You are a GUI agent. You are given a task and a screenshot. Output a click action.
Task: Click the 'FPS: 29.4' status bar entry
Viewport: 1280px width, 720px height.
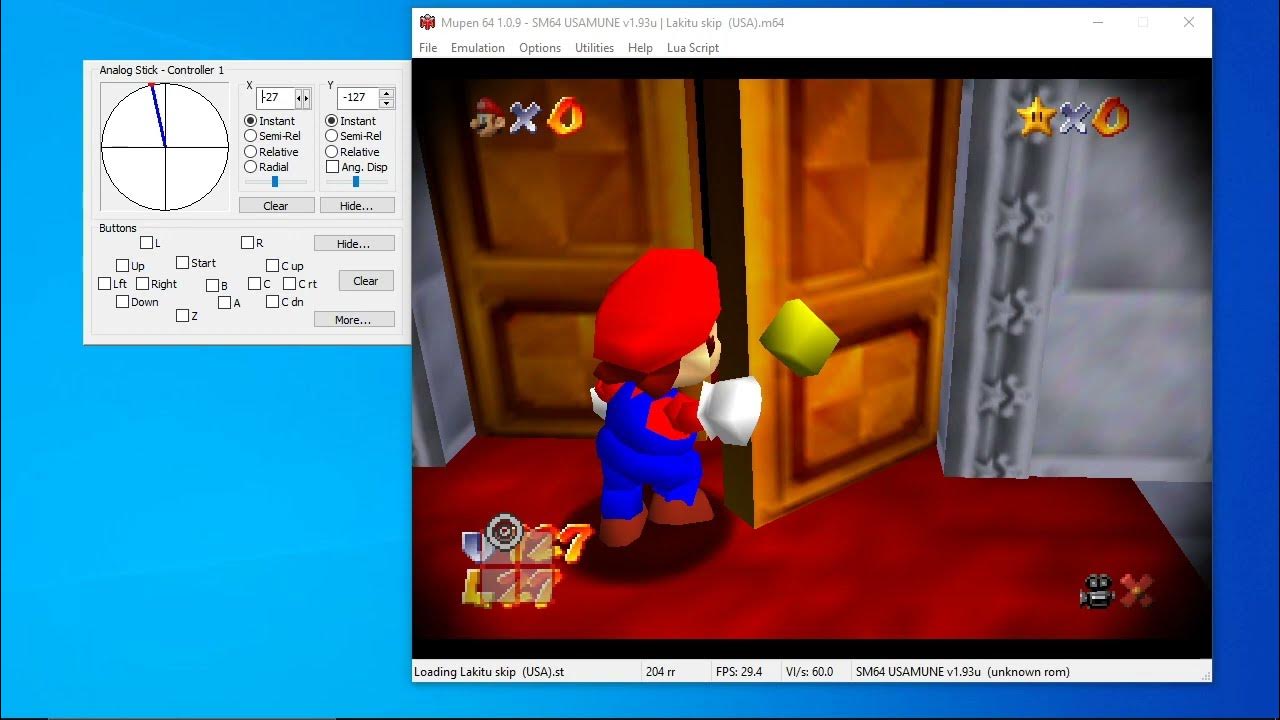(739, 672)
